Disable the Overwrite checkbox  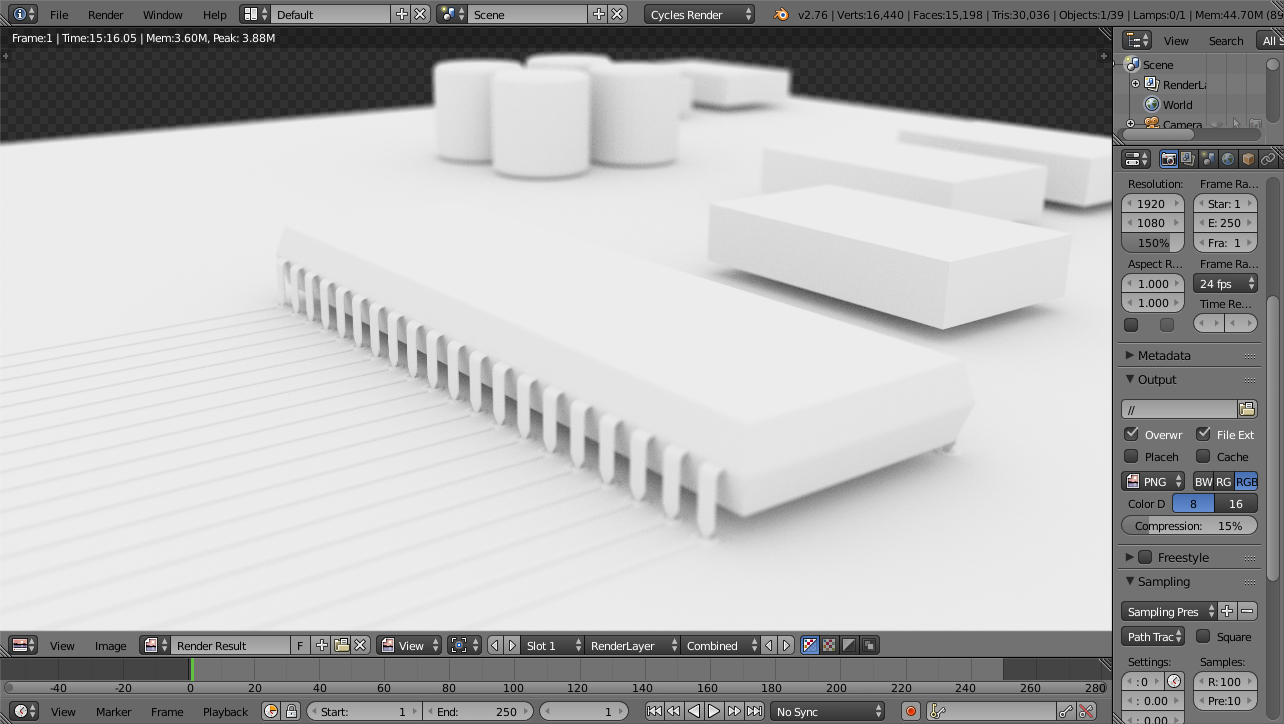[x=1132, y=434]
